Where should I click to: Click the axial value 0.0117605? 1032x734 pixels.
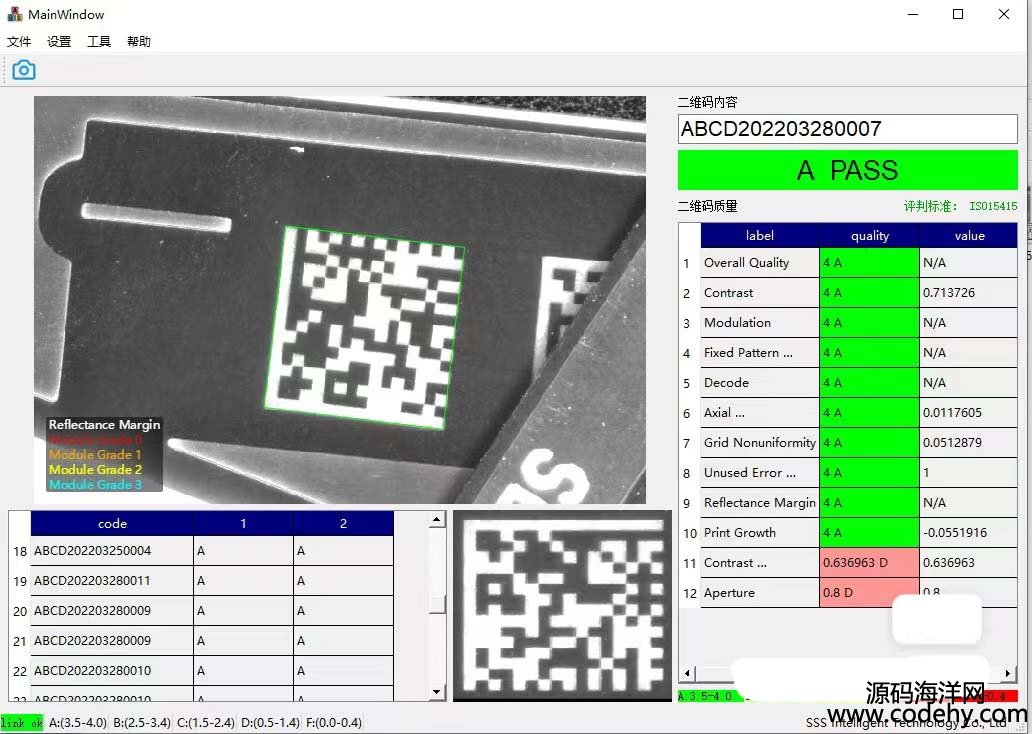(x=952, y=413)
